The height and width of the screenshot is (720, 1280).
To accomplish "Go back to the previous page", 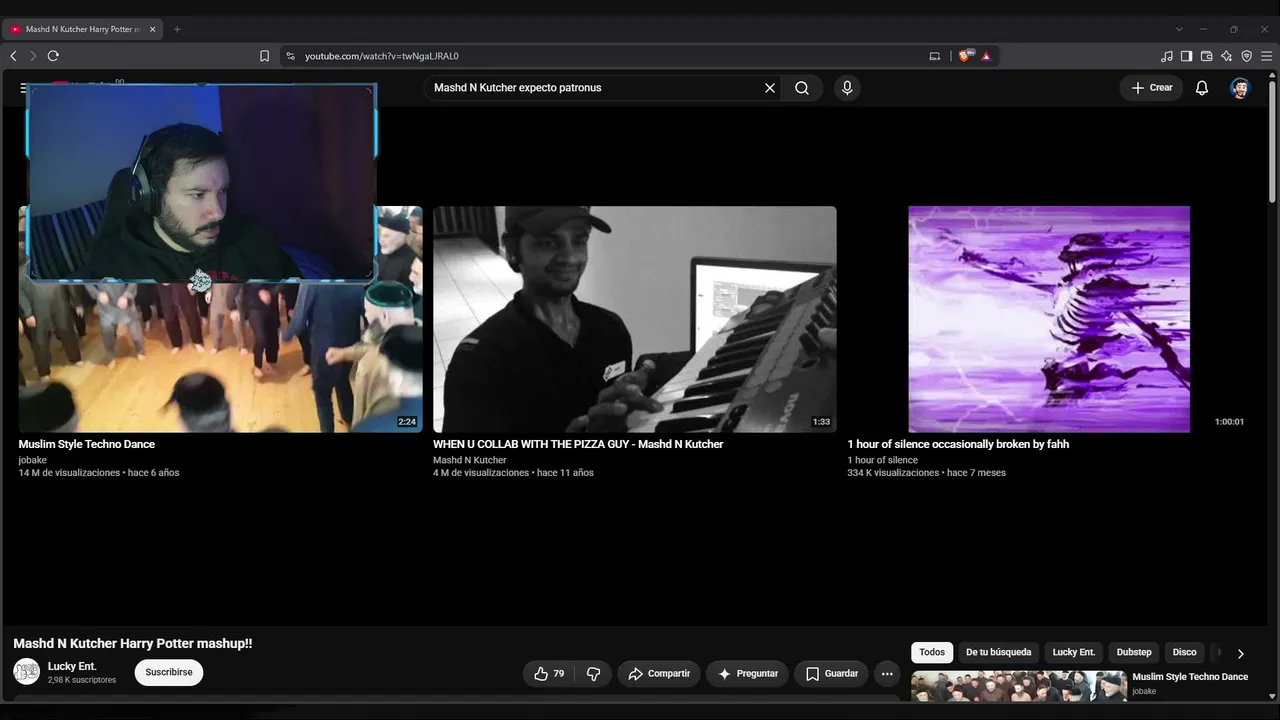I will click(13, 56).
